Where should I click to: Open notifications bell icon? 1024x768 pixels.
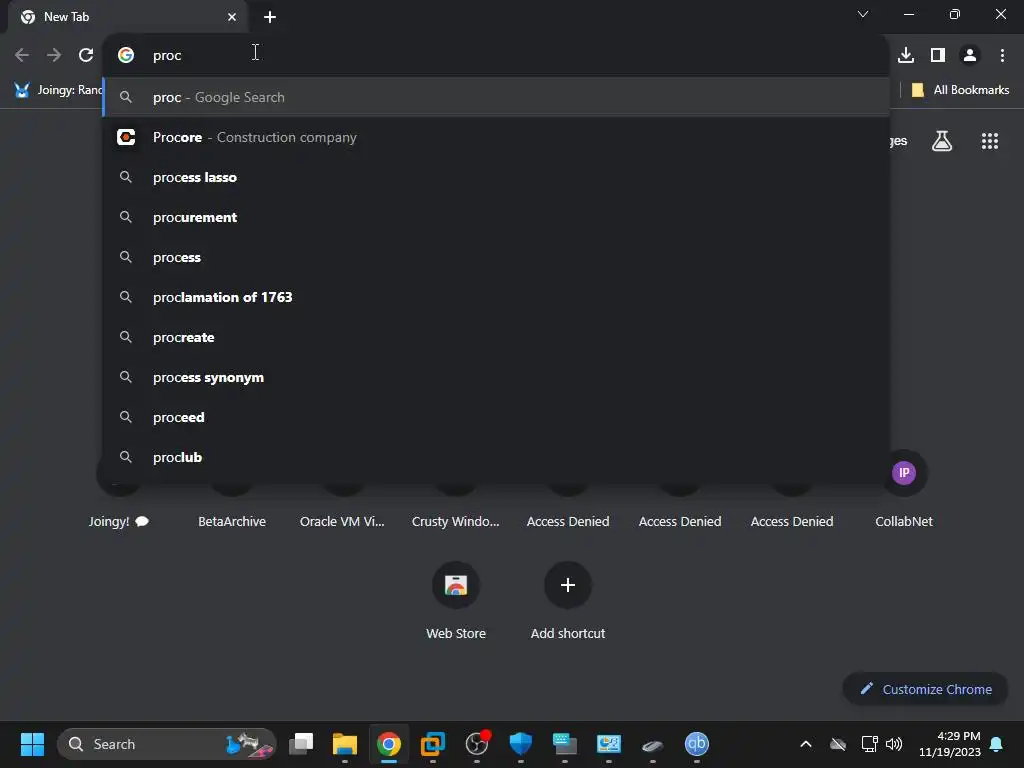pos(996,744)
